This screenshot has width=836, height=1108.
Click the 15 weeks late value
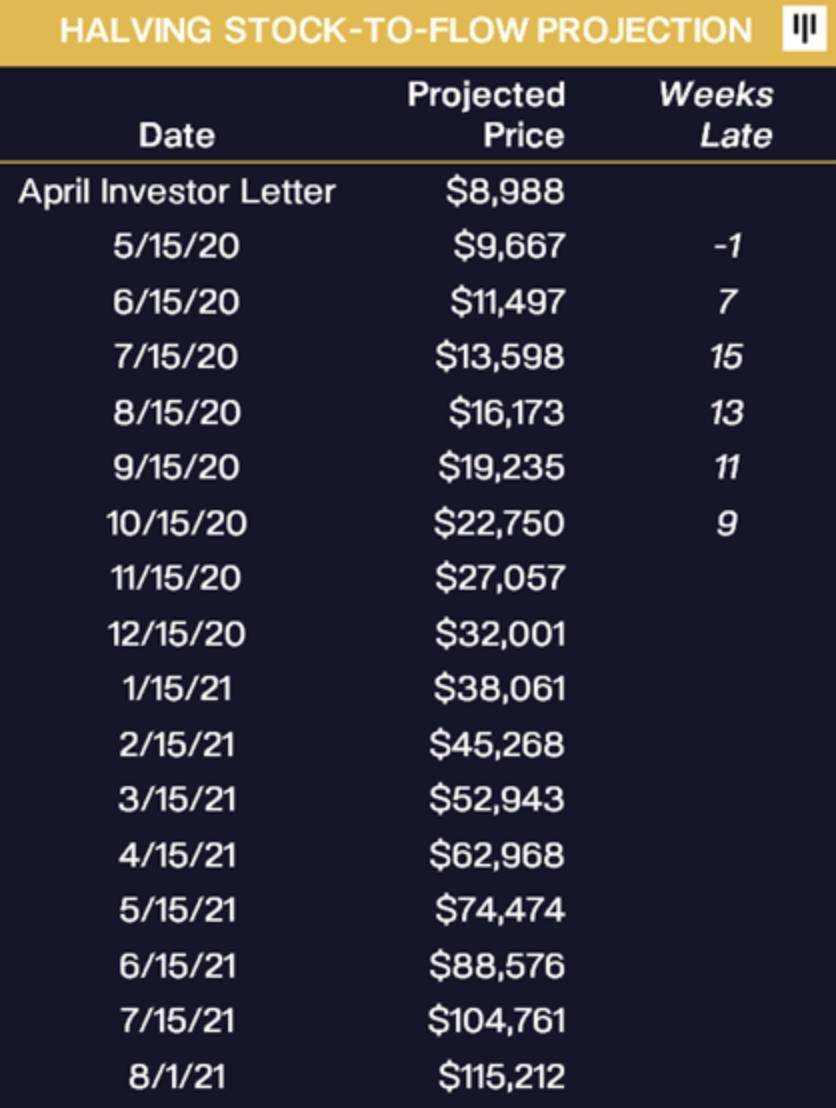(727, 356)
